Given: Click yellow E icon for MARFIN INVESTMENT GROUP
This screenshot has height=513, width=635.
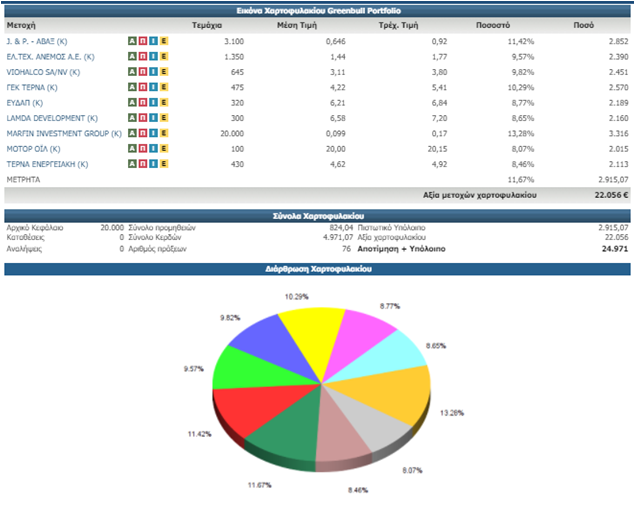Looking at the screenshot, I should 164,133.
